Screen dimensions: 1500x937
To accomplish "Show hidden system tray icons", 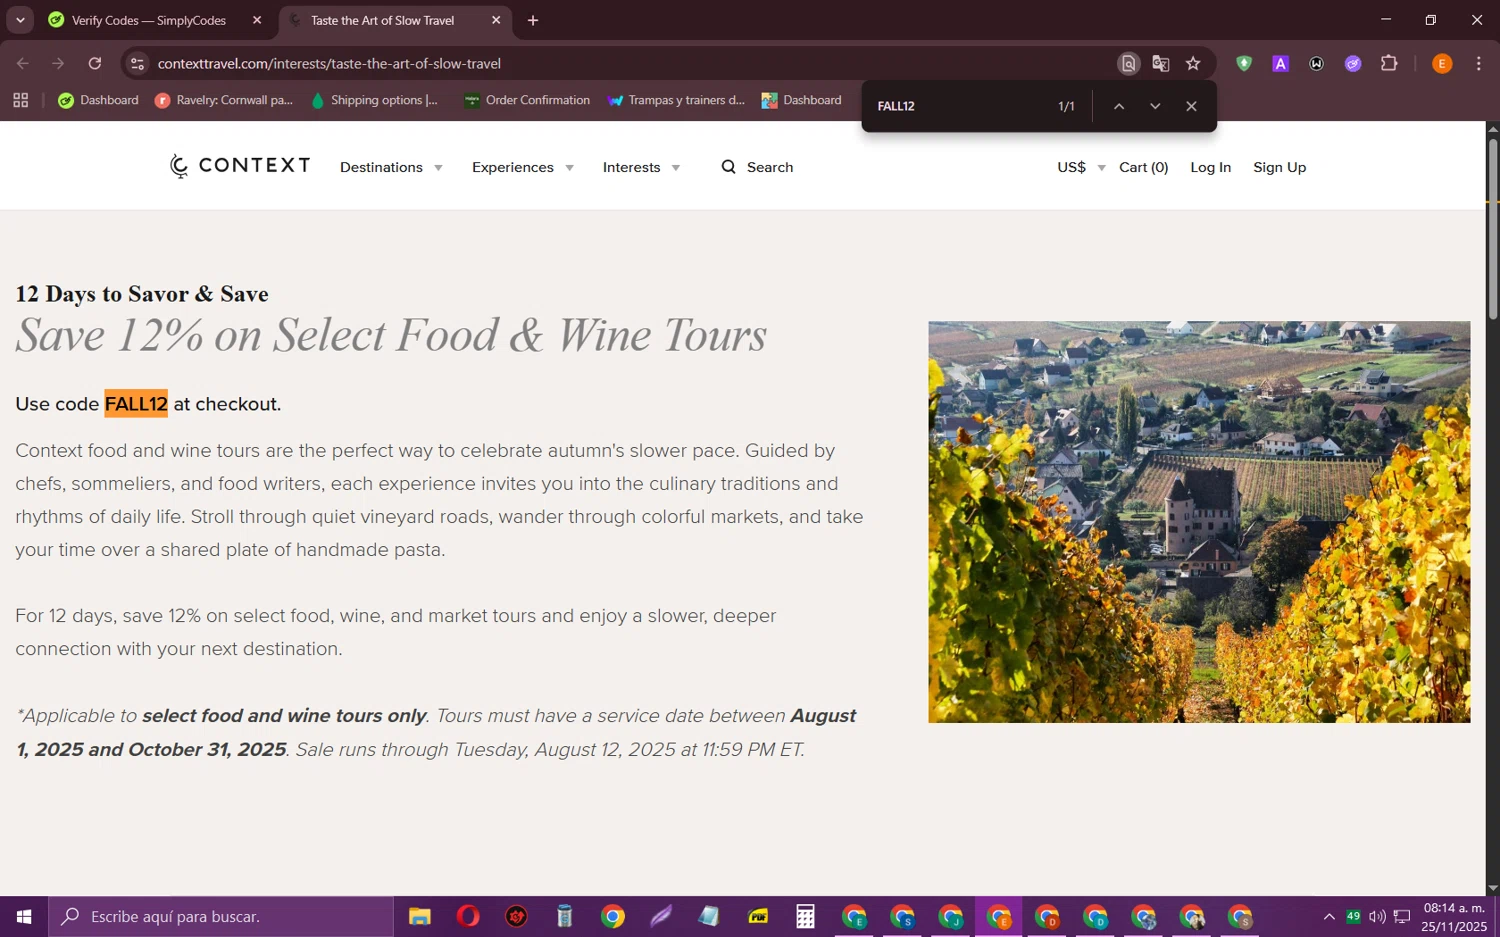I will (x=1329, y=916).
